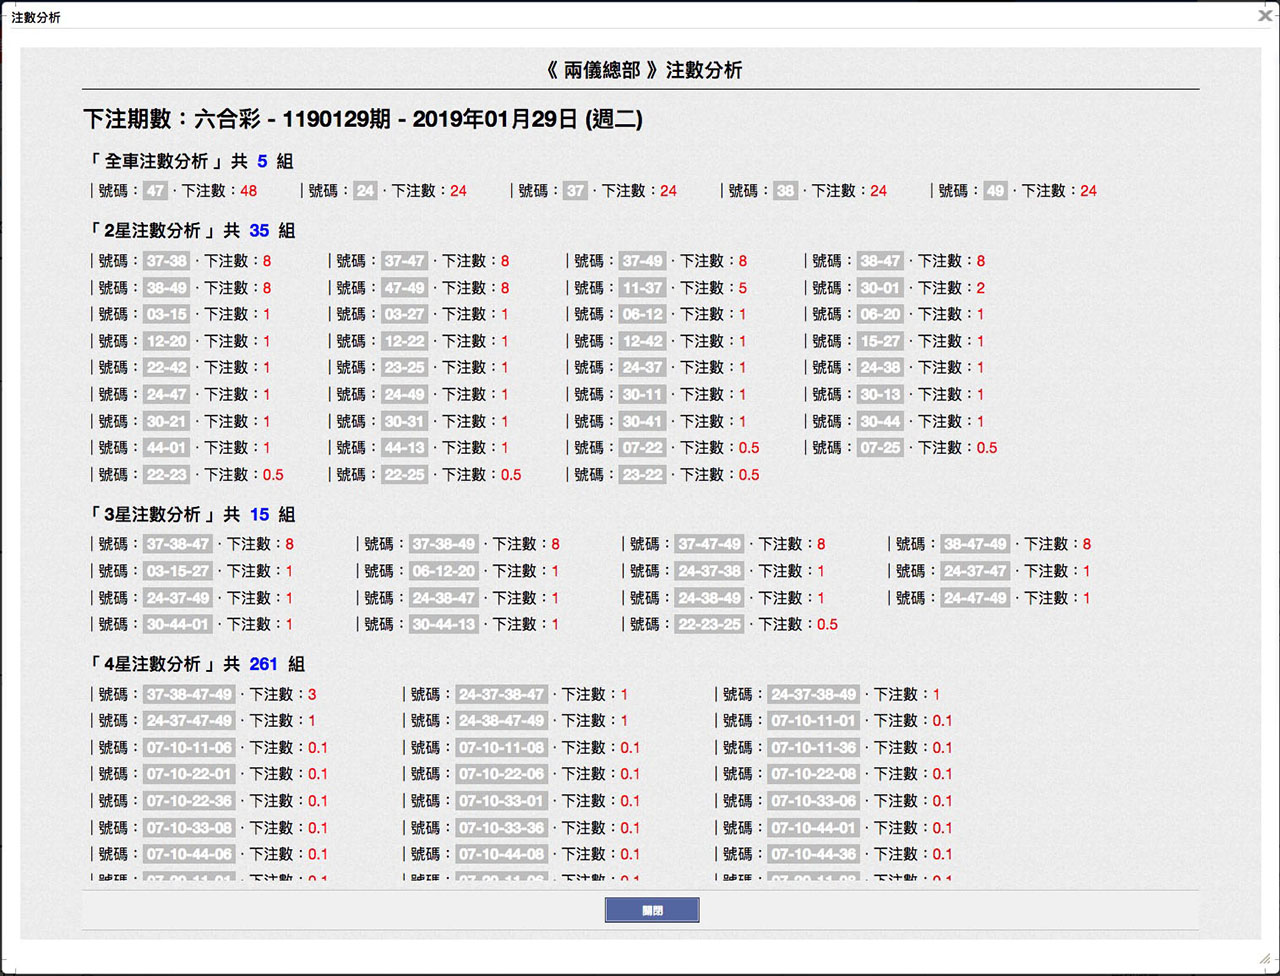This screenshot has height=976, width=1280.
Task: Select number badge 47 in 全車注數分析
Action: pos(155,191)
